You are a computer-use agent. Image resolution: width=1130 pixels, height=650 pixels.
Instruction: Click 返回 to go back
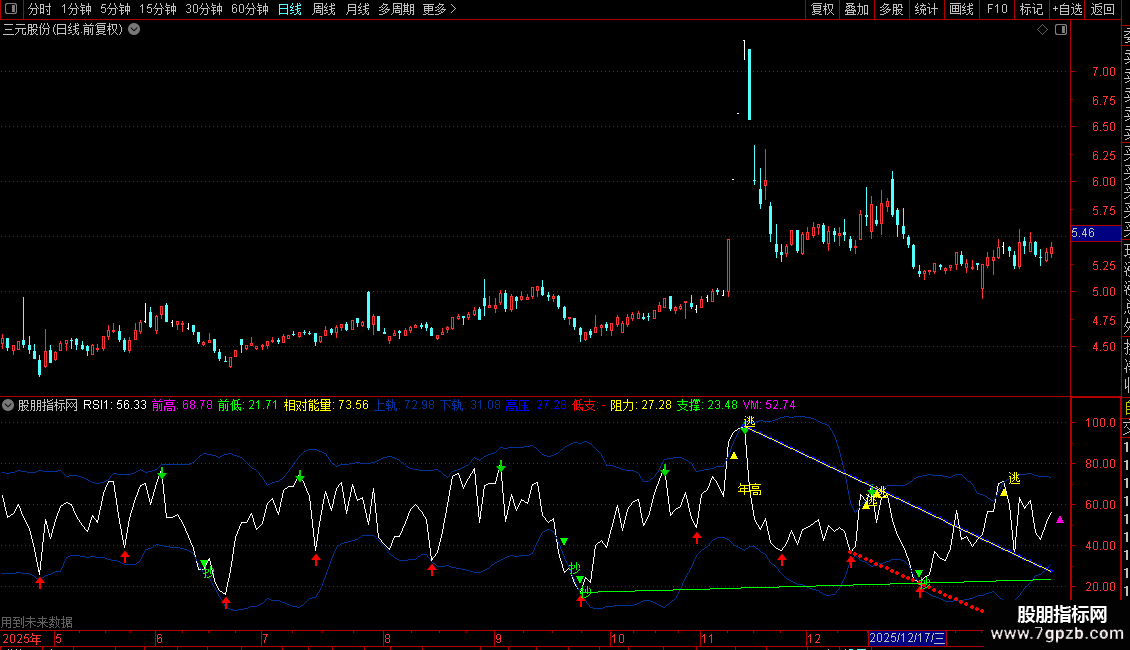[x=1103, y=9]
